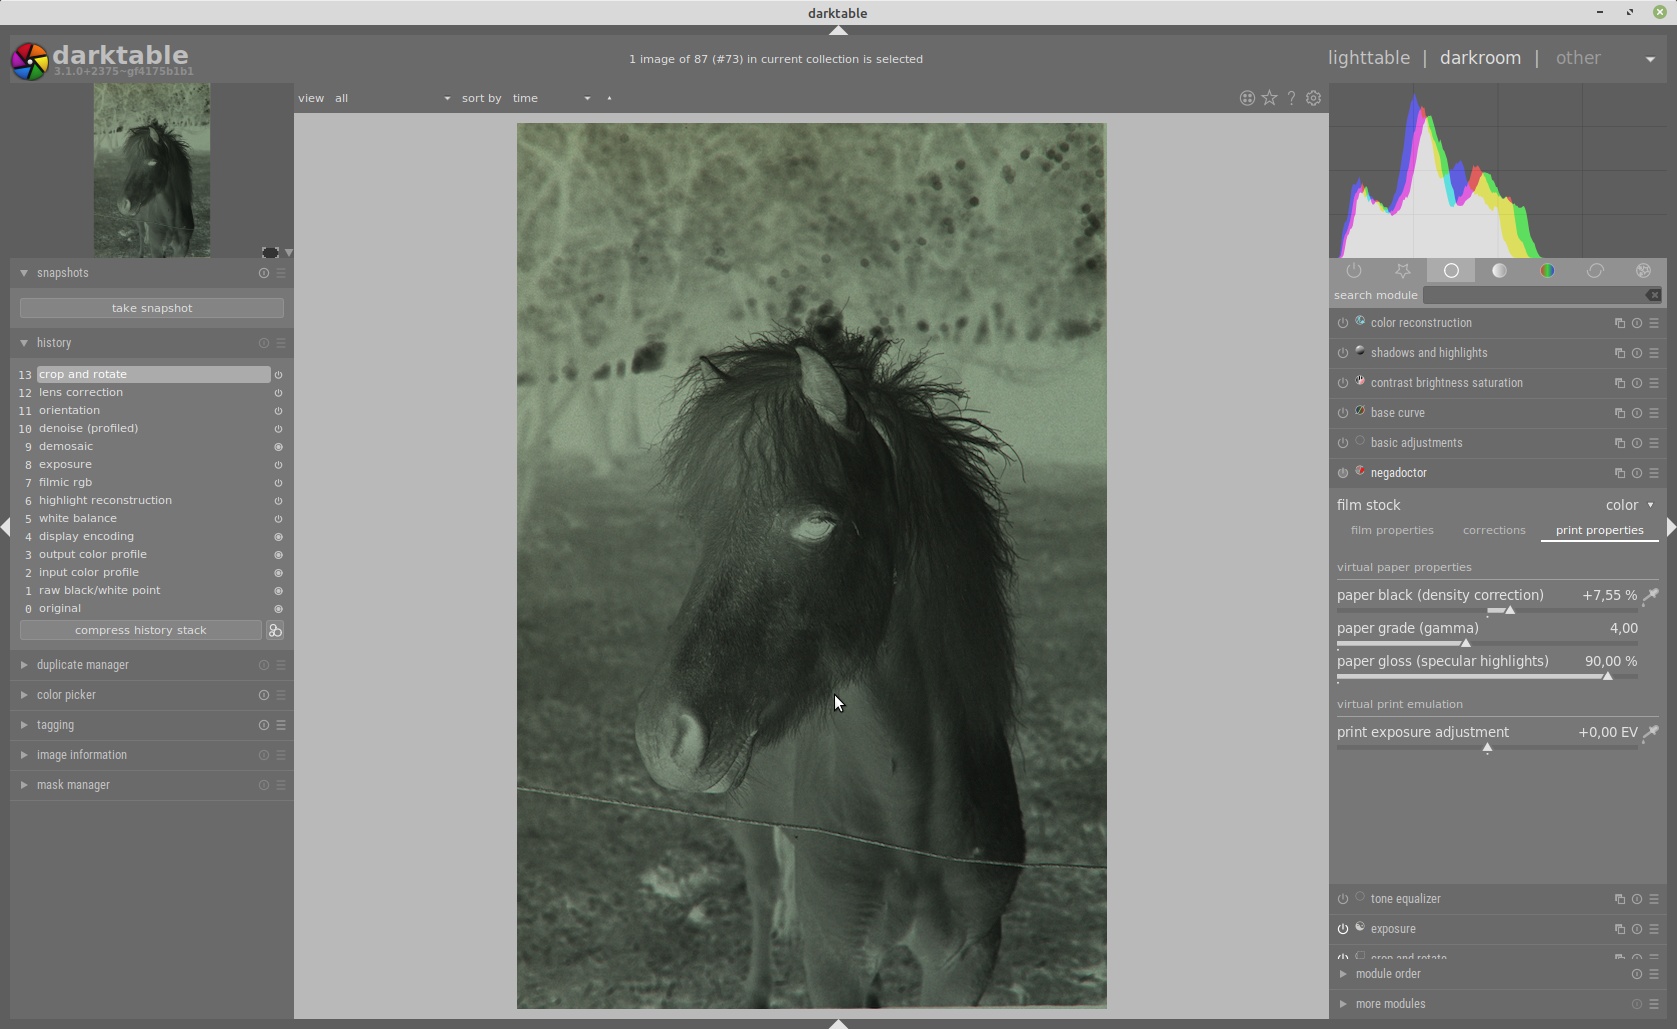Viewport: 1677px width, 1029px height.
Task: Click the print exposure adjustment eyedropper
Action: click(1650, 733)
